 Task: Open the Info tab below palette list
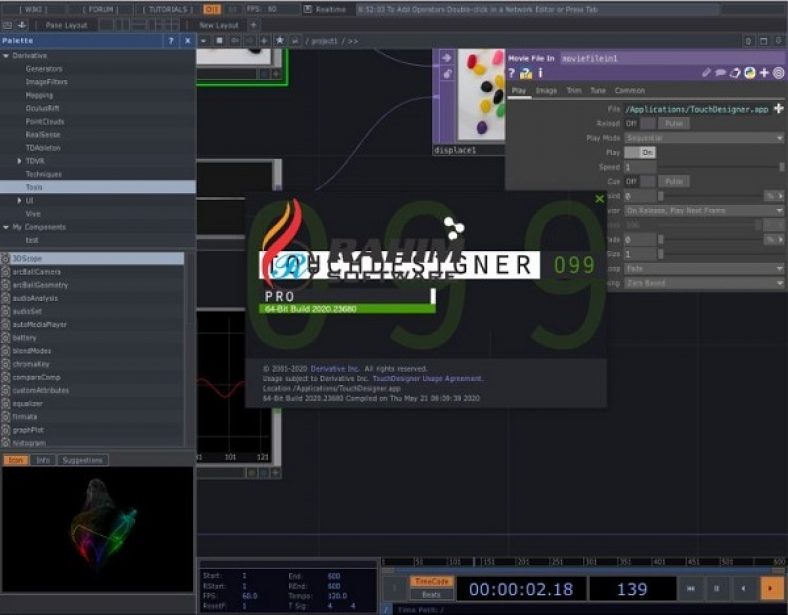43,460
